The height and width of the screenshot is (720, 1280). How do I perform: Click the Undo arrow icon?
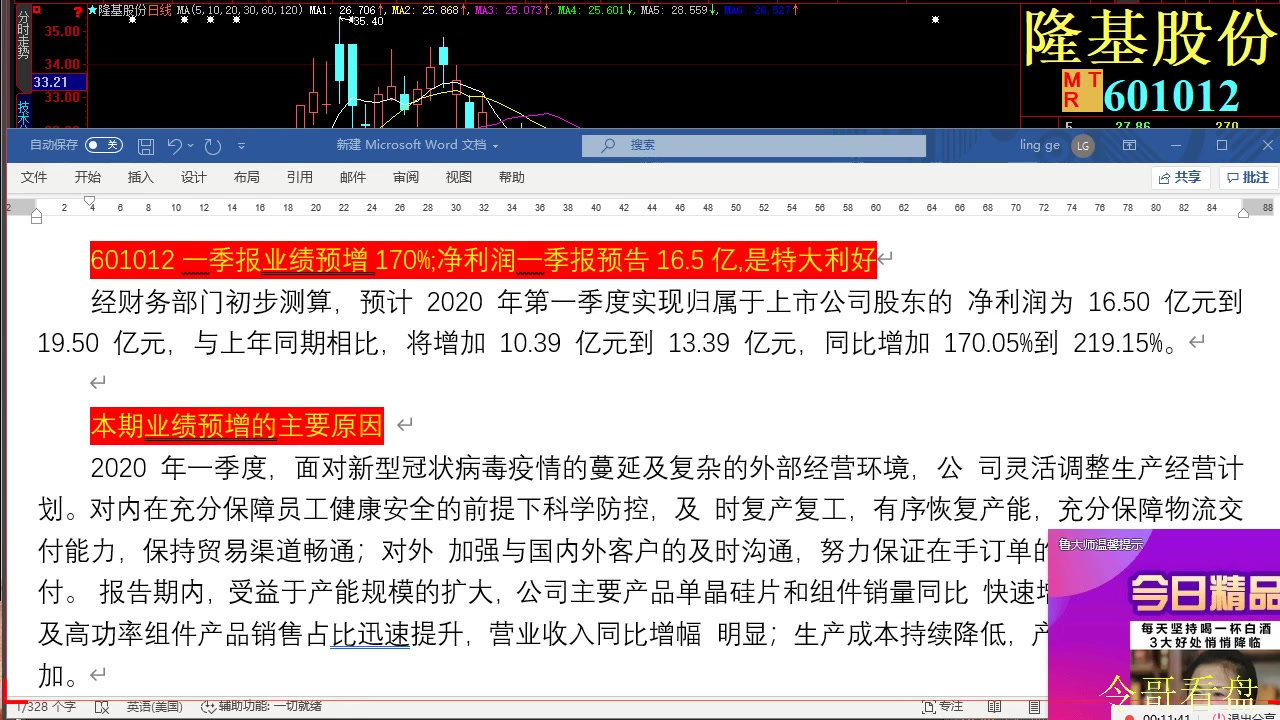pyautogui.click(x=174, y=146)
